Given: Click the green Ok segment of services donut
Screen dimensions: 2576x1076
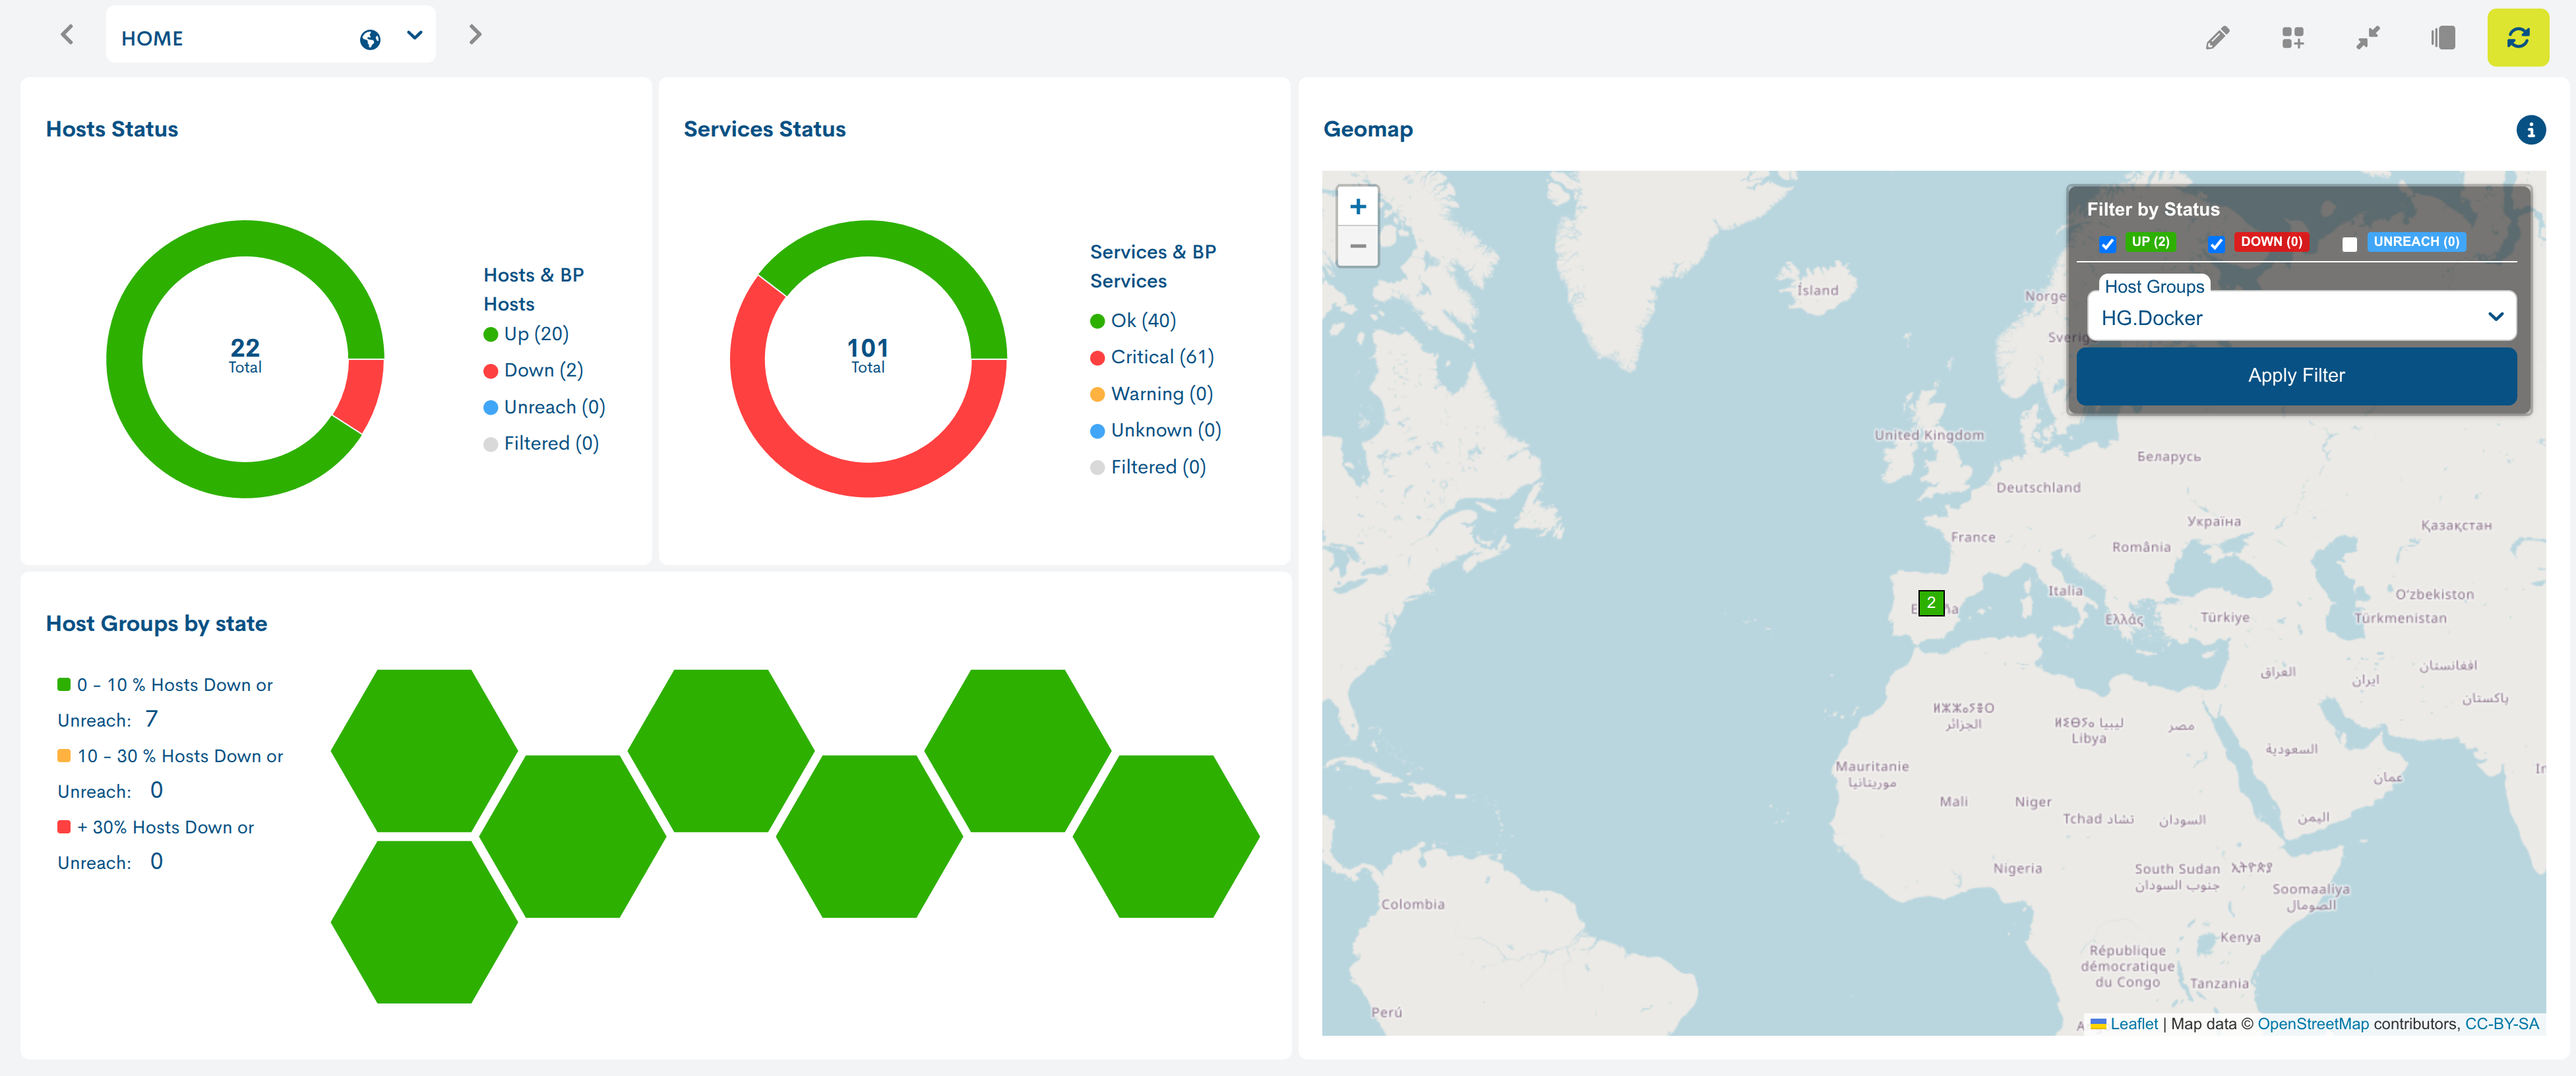Looking at the screenshot, I should (x=900, y=243).
